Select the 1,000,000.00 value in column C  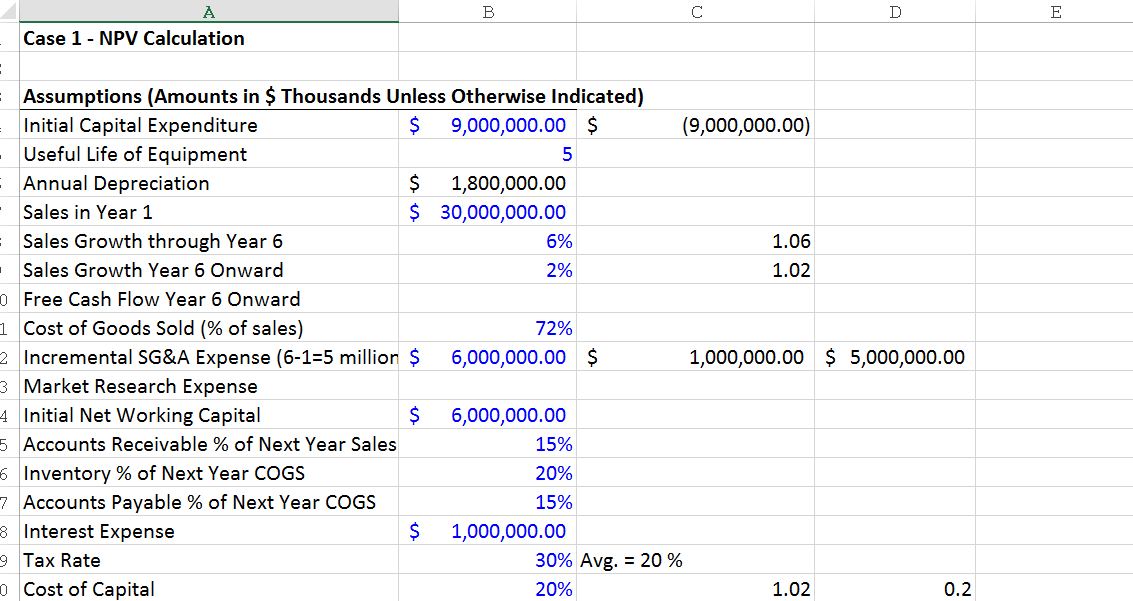tap(696, 357)
